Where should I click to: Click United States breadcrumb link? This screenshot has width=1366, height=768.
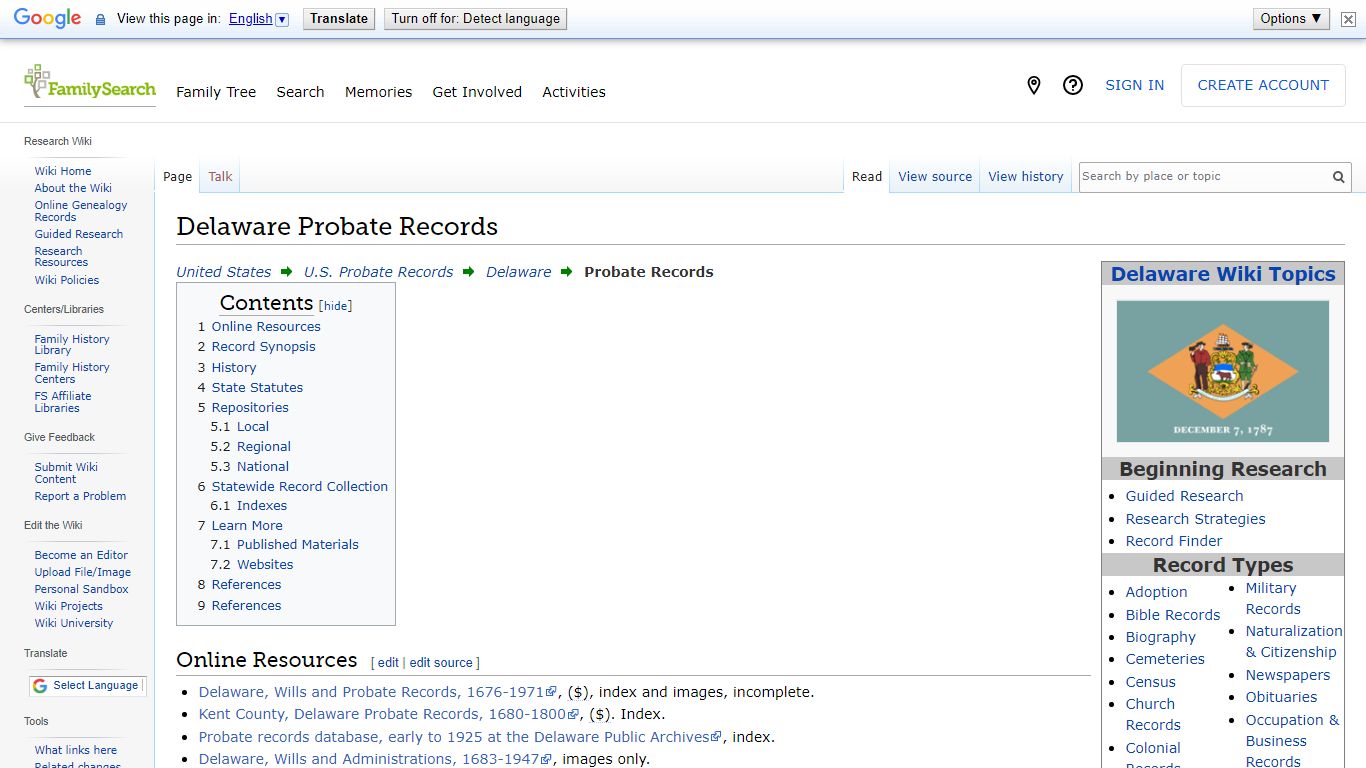pyautogui.click(x=224, y=272)
